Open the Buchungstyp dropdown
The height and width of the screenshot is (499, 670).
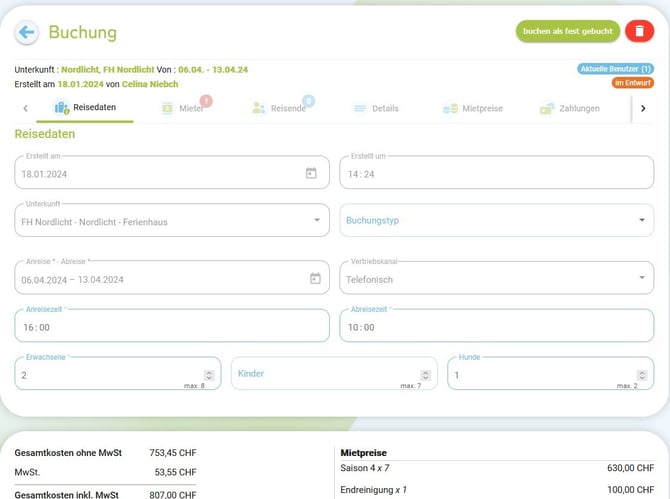641,221
